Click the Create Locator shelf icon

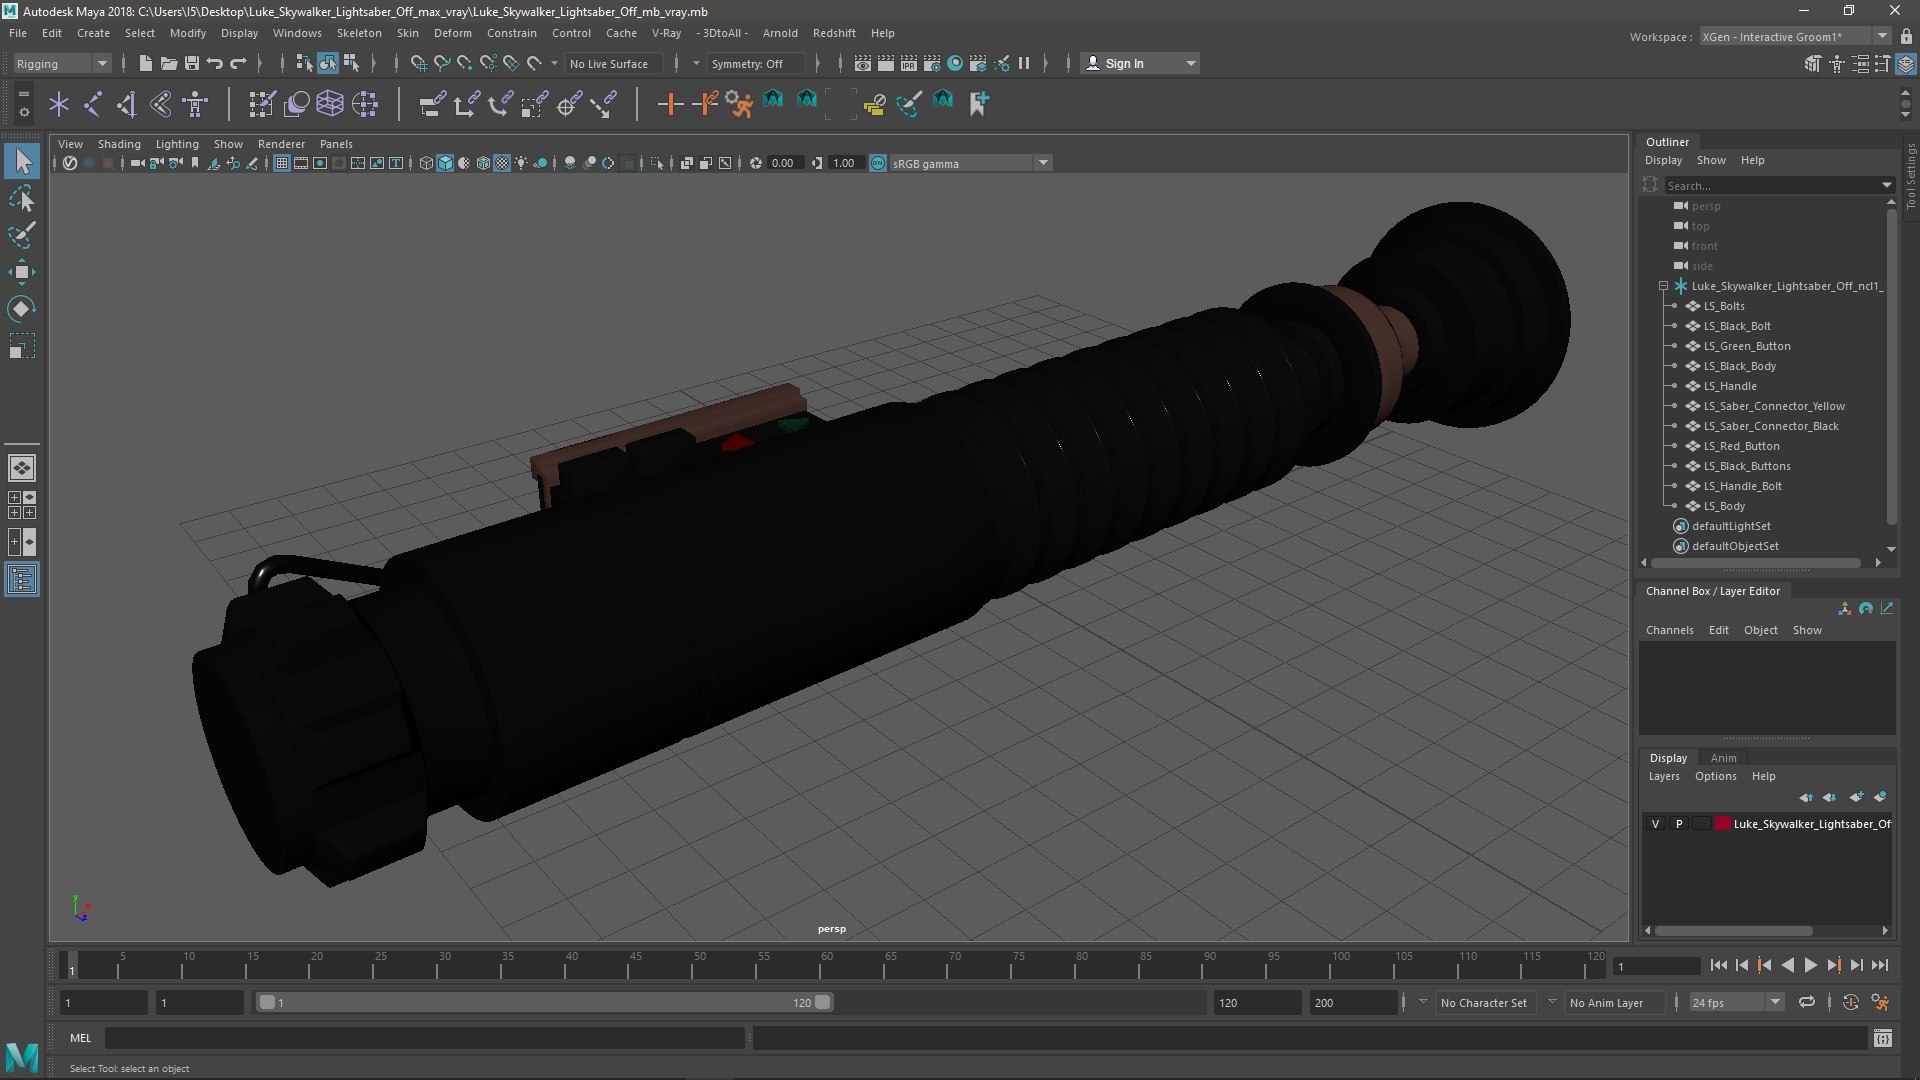[x=59, y=103]
